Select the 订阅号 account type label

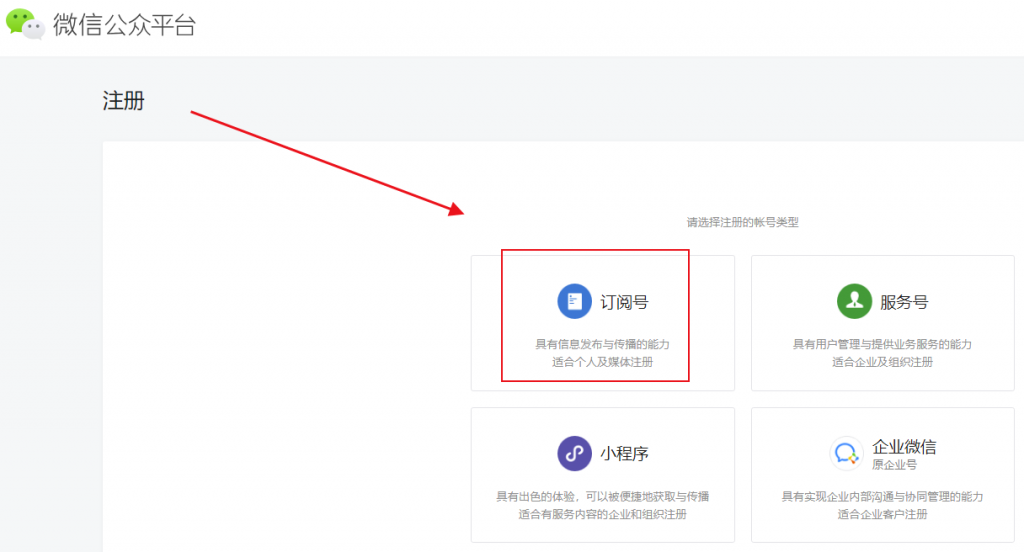pos(624,302)
